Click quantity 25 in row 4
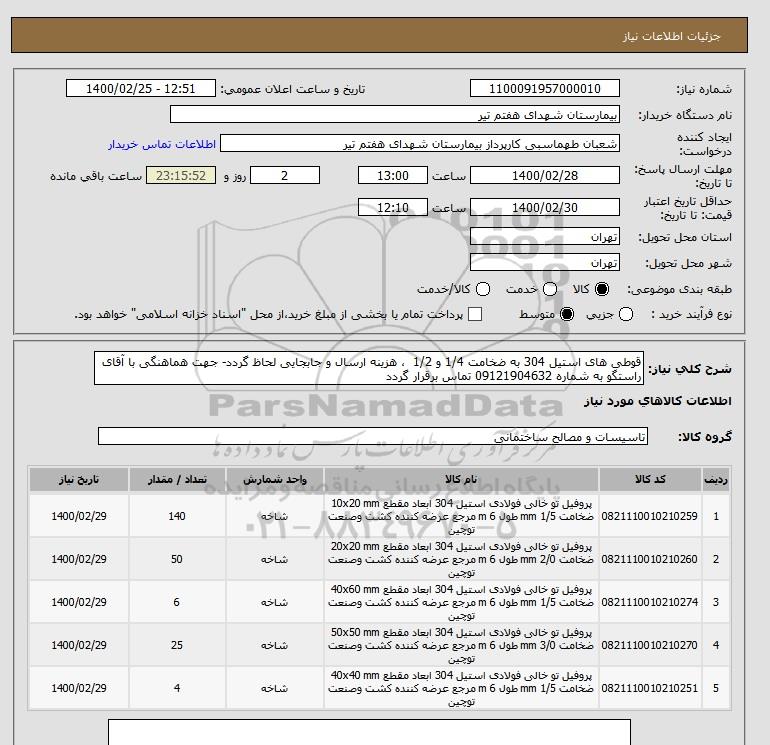This screenshot has width=770, height=745. tap(177, 645)
